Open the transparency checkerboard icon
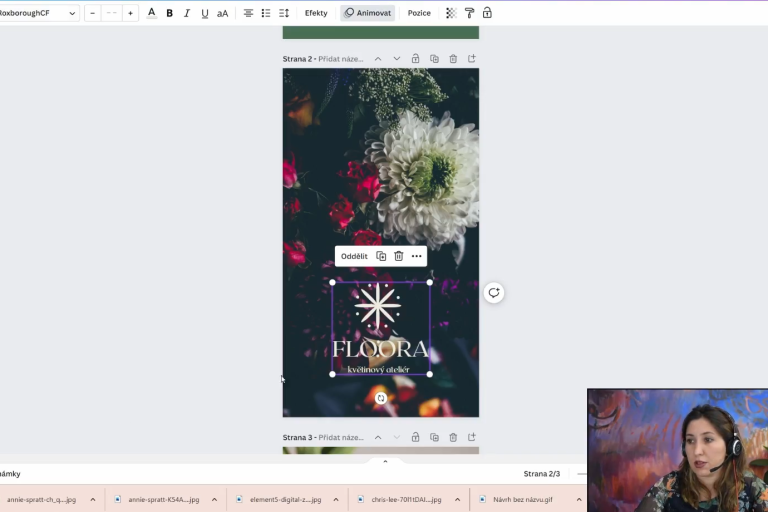 point(451,13)
